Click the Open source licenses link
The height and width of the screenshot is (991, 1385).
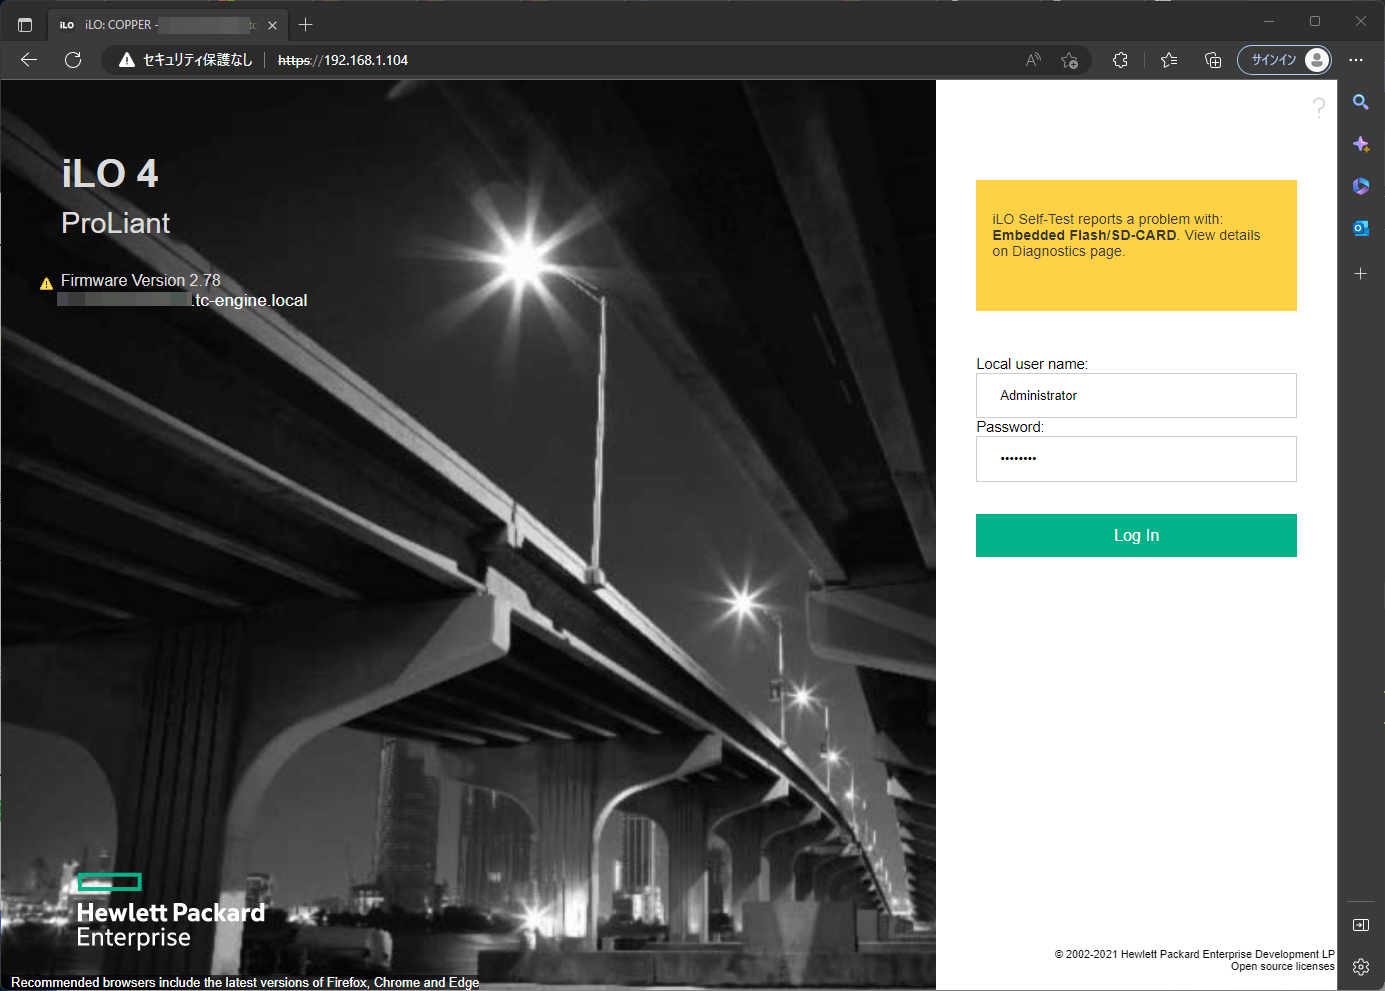point(1282,967)
